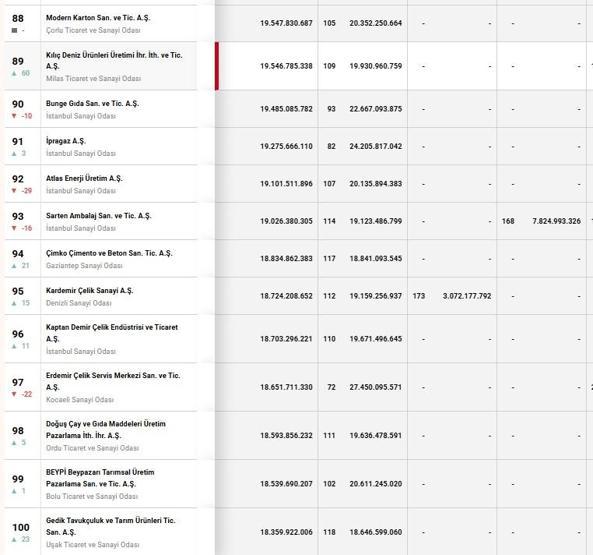Click the green up arrow under rank 89
Image resolution: width=593 pixels, height=555 pixels.
[14, 73]
